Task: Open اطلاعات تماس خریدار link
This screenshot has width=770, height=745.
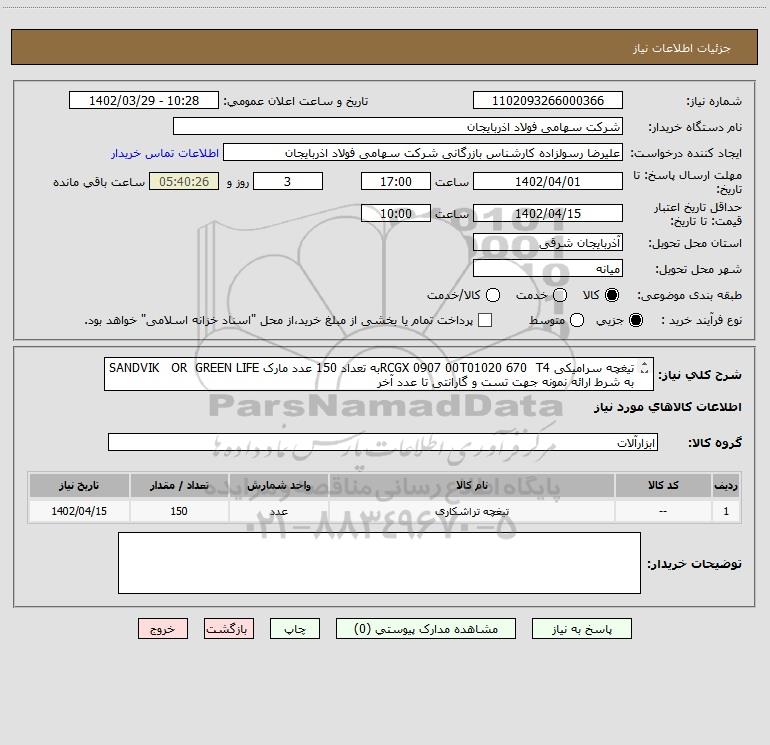Action: [x=165, y=153]
